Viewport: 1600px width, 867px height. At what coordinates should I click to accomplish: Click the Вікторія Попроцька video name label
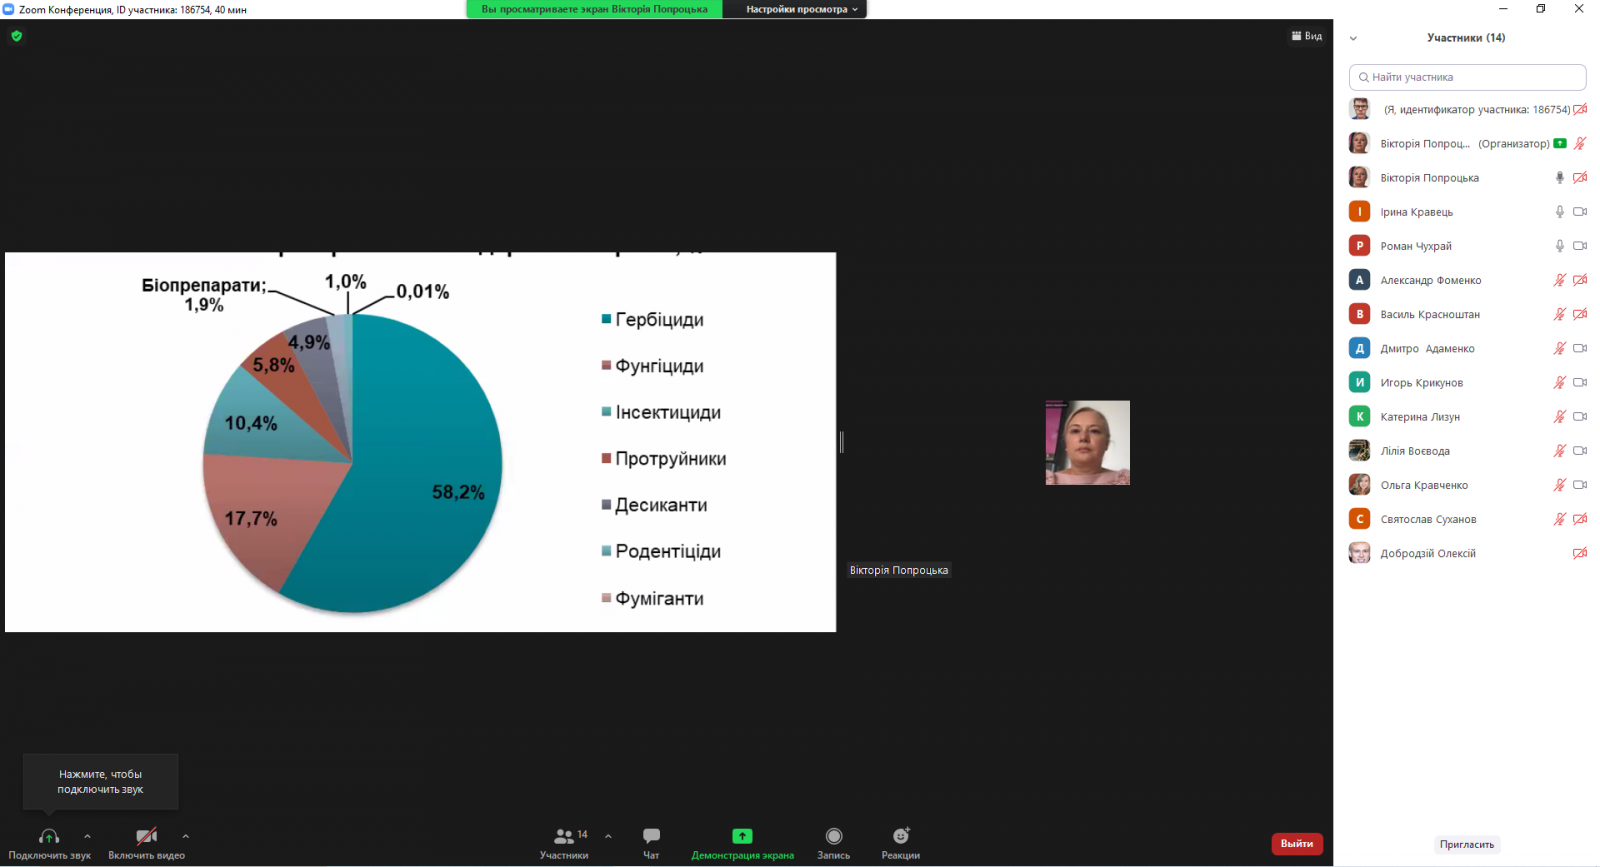pos(899,570)
